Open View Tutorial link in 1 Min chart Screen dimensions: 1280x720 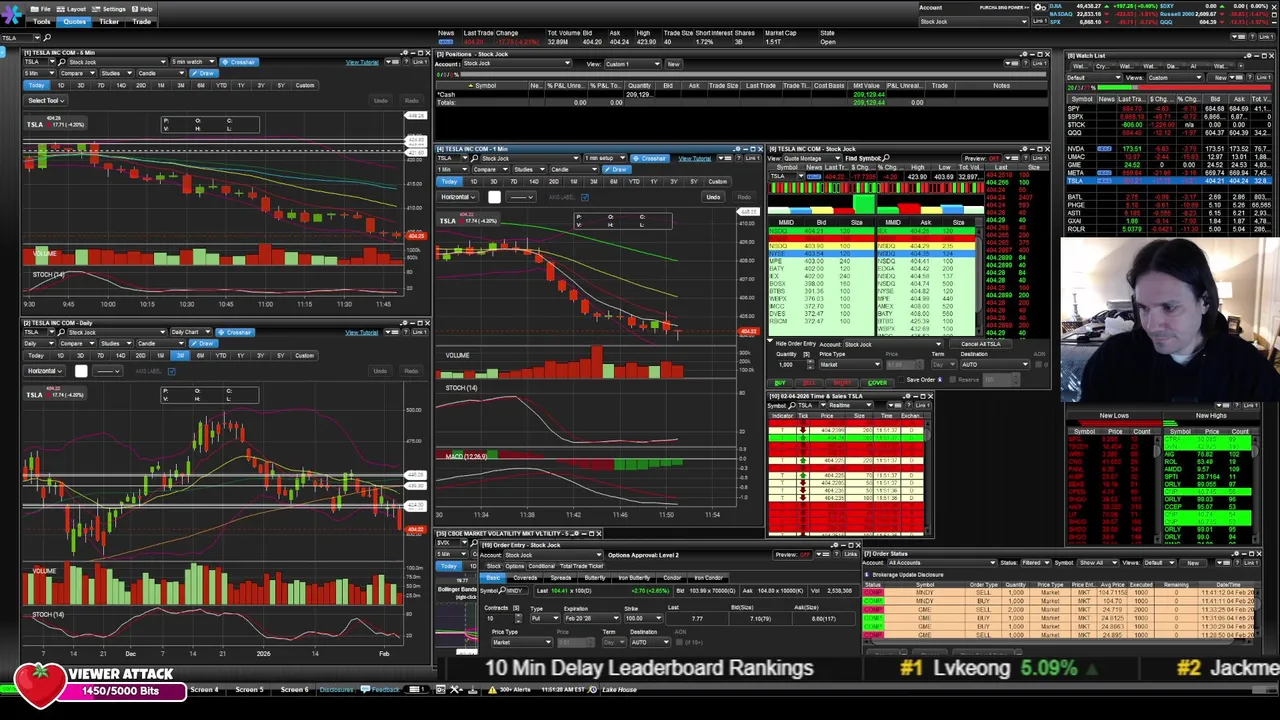[x=694, y=158]
